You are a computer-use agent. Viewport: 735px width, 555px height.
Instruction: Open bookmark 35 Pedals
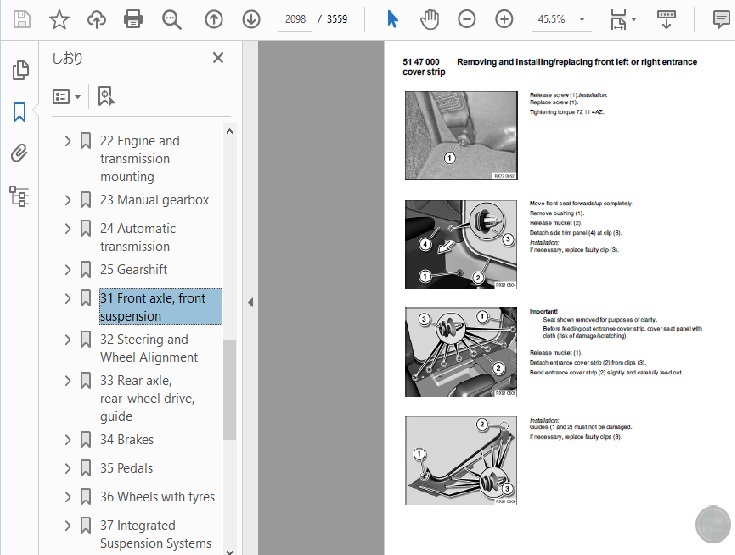pos(127,468)
